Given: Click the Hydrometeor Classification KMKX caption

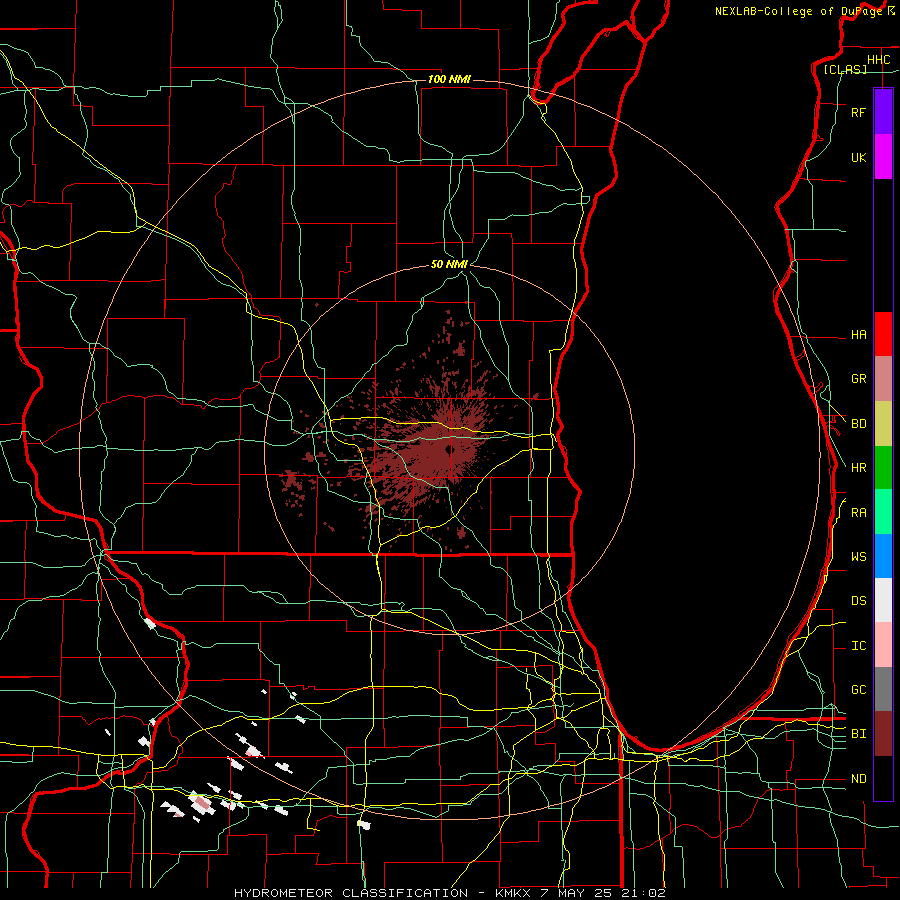Looking at the screenshot, I should pyautogui.click(x=449, y=893).
